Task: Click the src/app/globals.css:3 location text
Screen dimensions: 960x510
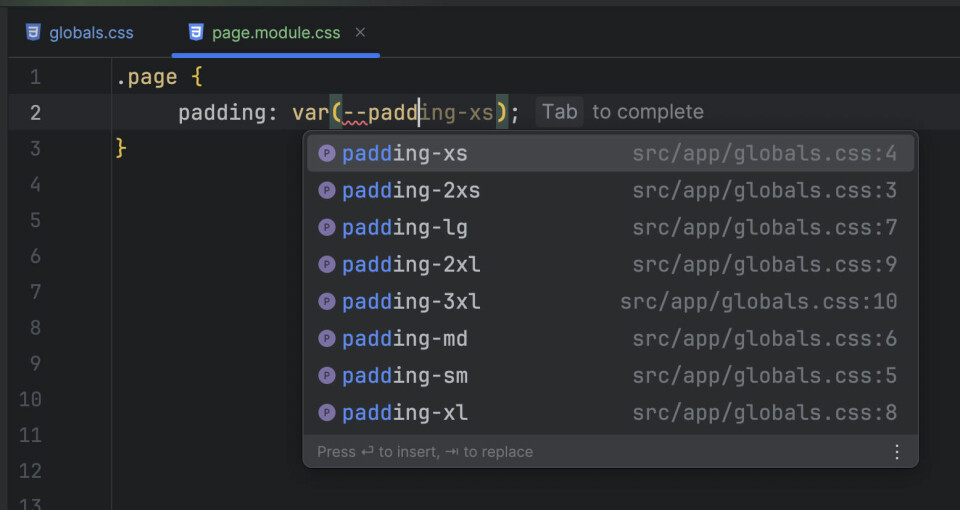Action: [x=765, y=190]
